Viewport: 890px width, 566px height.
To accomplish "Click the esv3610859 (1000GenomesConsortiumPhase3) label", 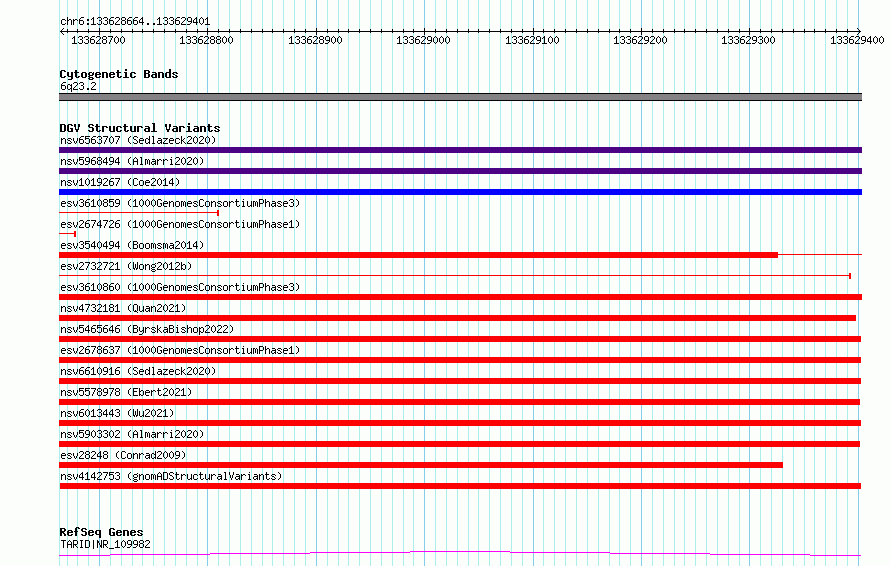I will [x=180, y=203].
